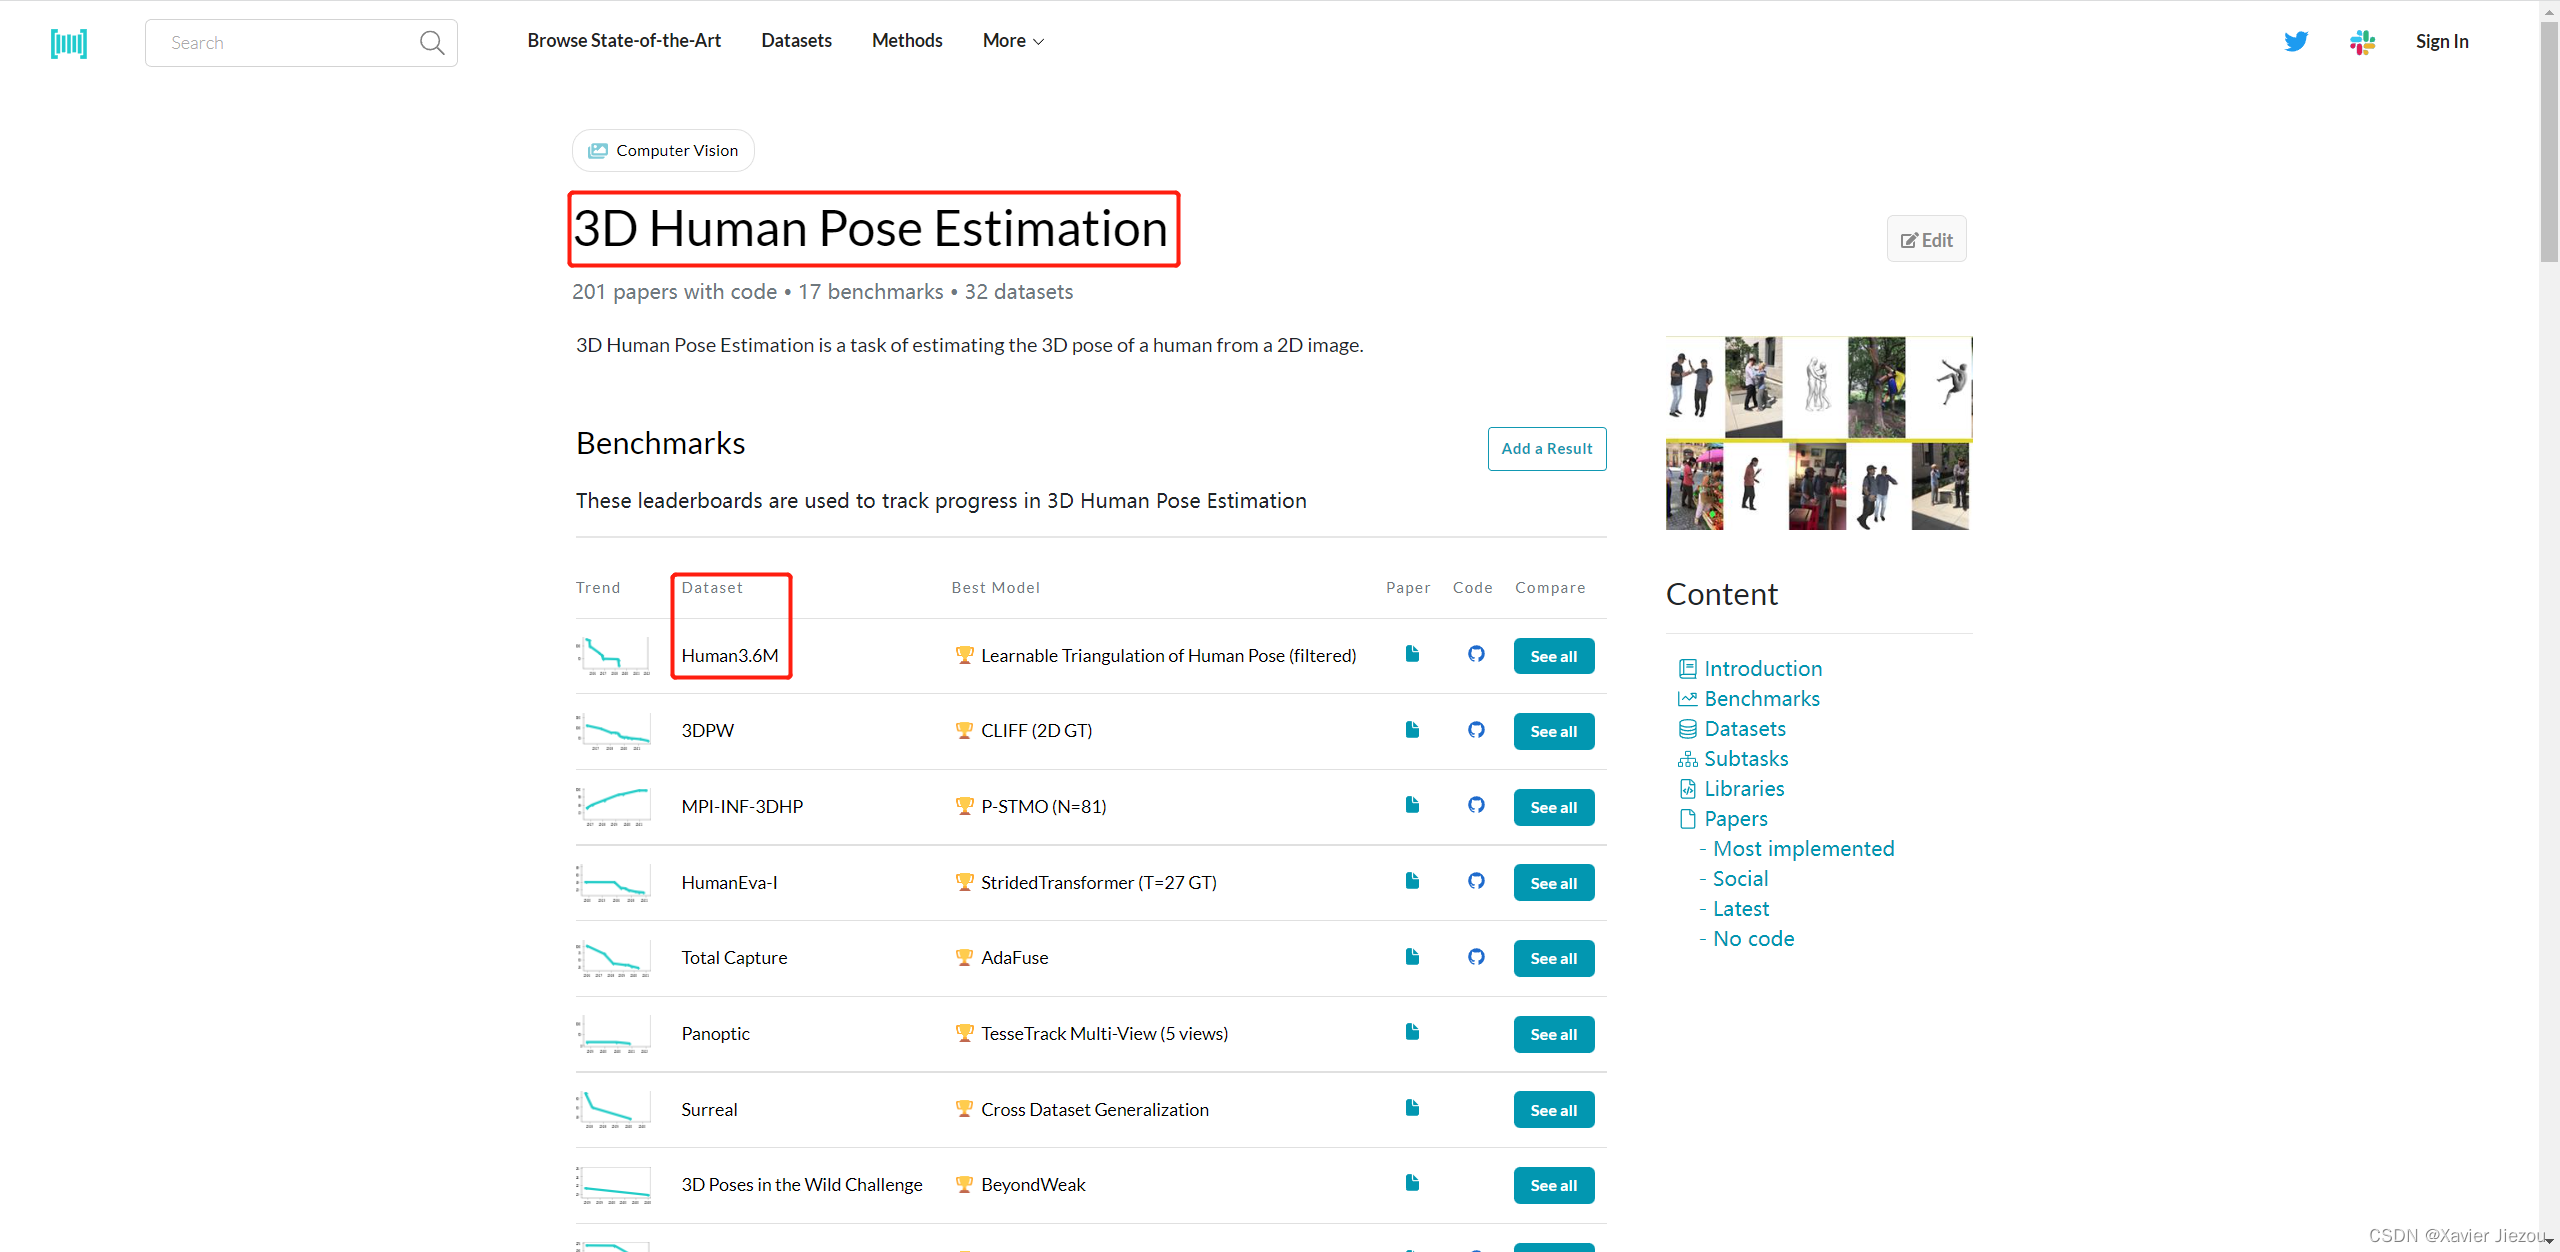Click the Add a Result button
The image size is (2560, 1252).
tap(1546, 449)
